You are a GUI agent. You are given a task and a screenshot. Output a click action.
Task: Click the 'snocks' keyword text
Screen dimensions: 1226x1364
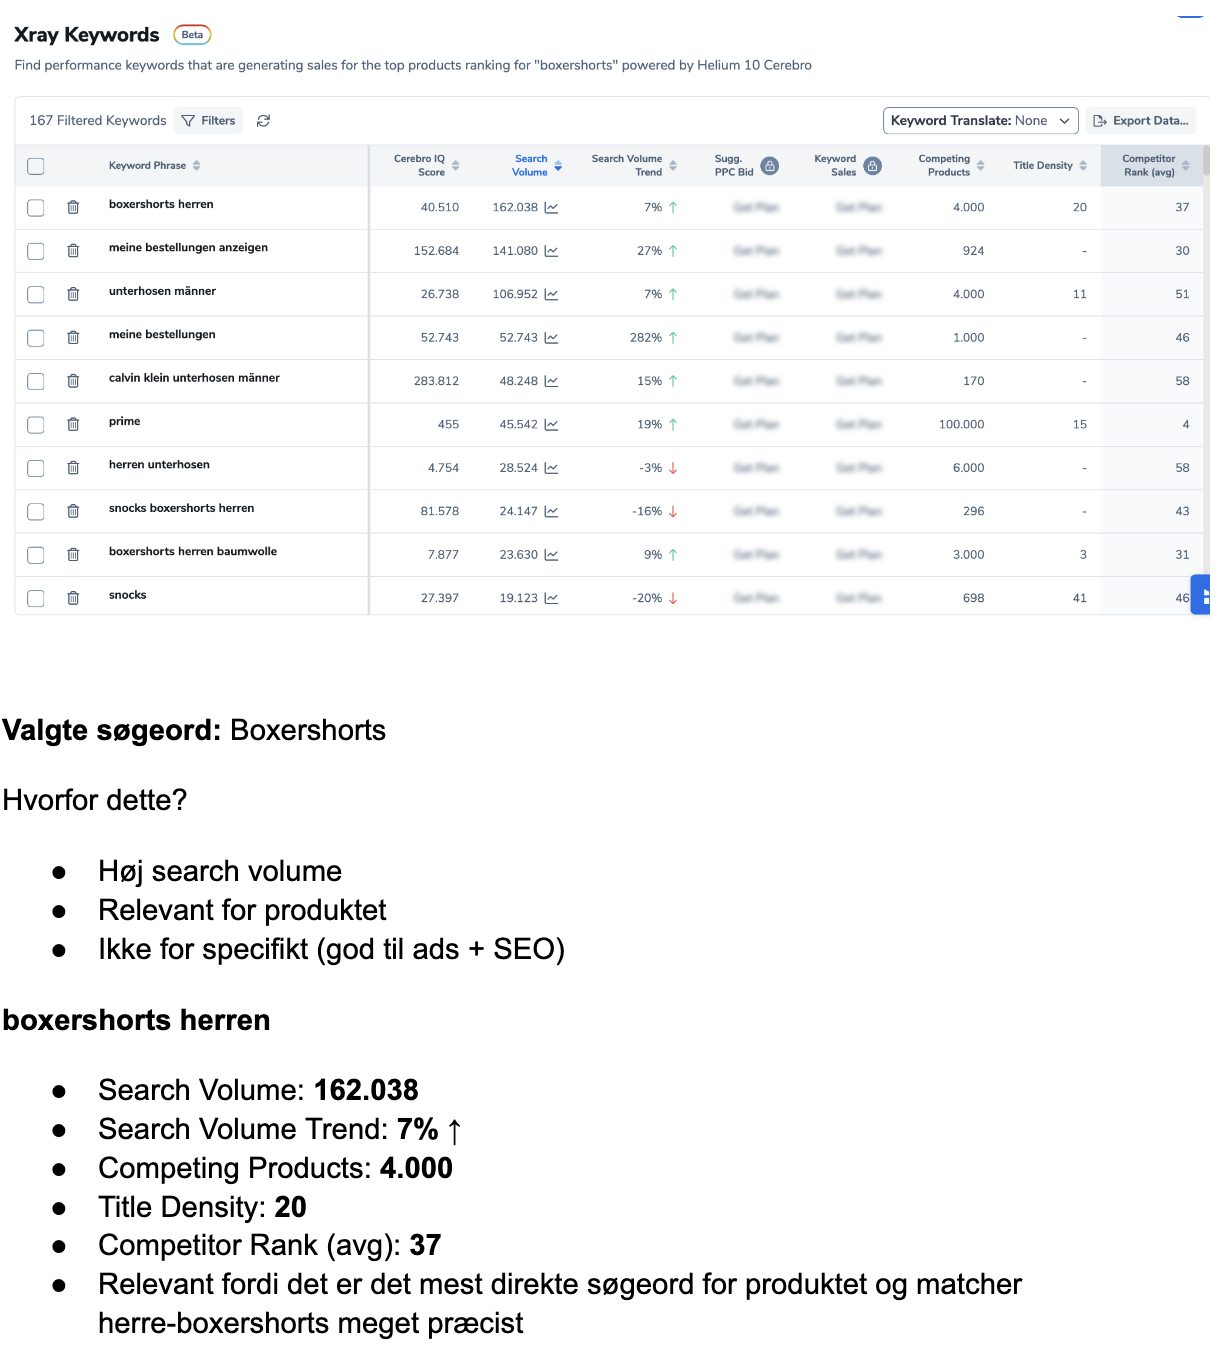(127, 595)
